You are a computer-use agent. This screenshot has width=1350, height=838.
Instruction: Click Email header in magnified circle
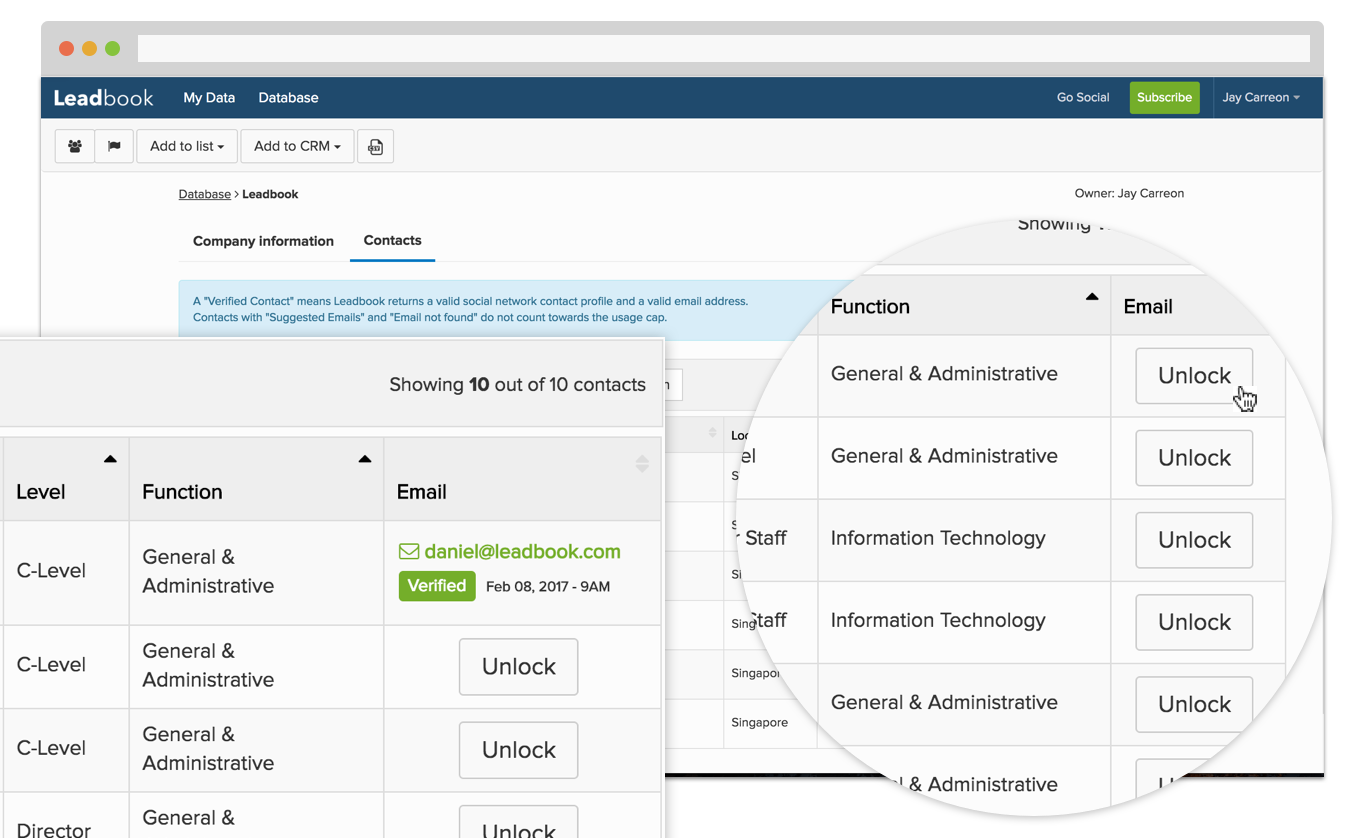pos(1148,307)
